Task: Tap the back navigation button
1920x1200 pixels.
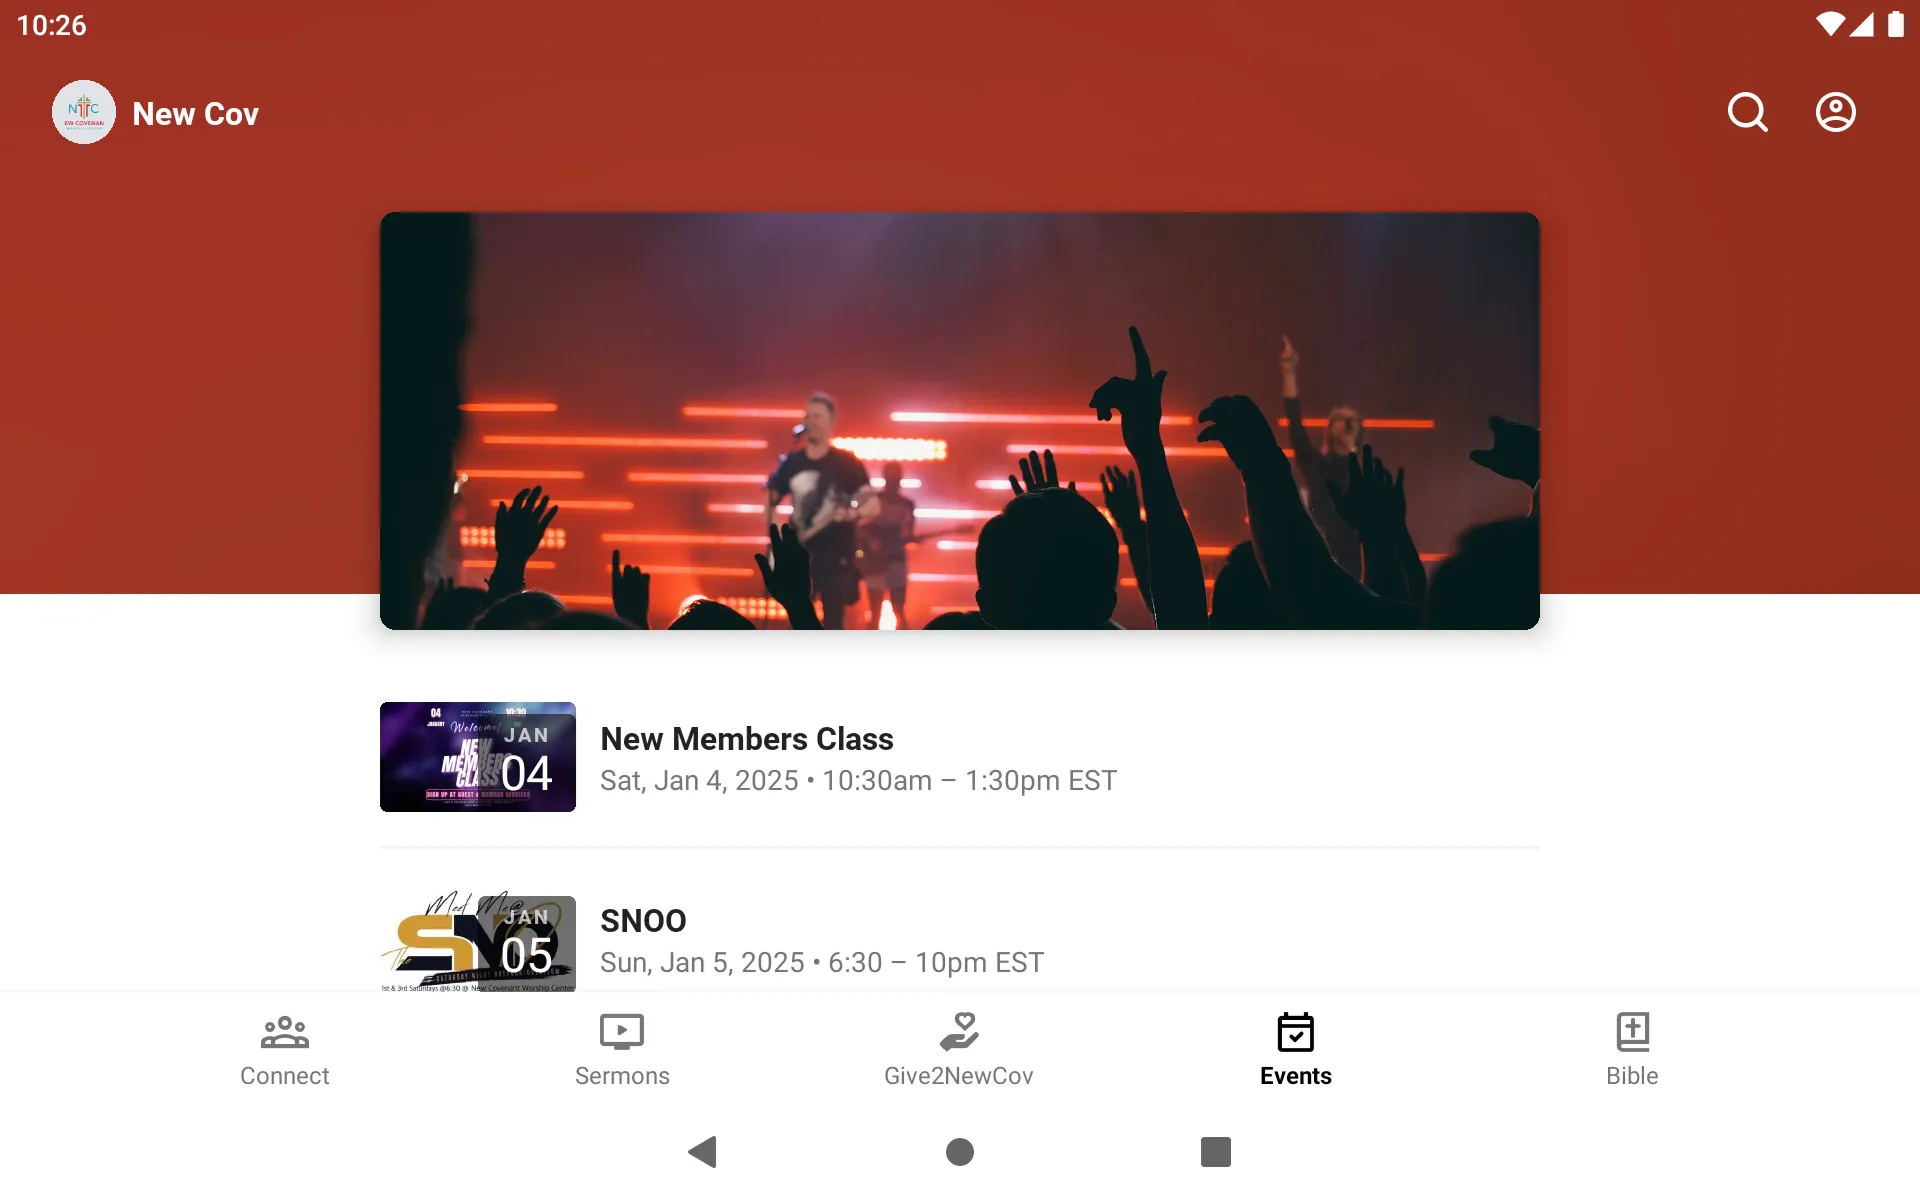Action: point(704,1152)
